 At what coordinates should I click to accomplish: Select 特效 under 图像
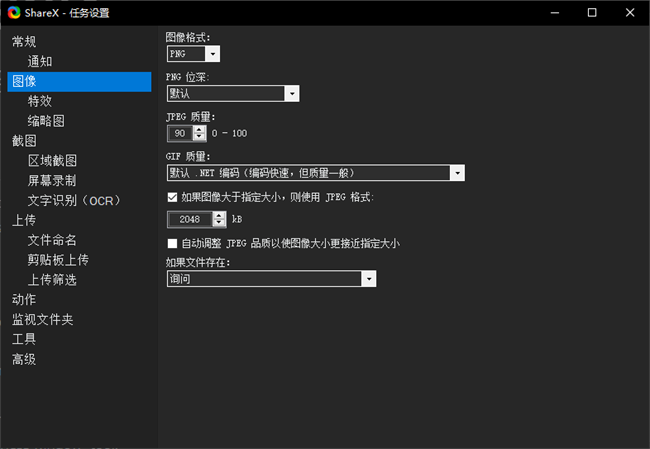coord(40,101)
